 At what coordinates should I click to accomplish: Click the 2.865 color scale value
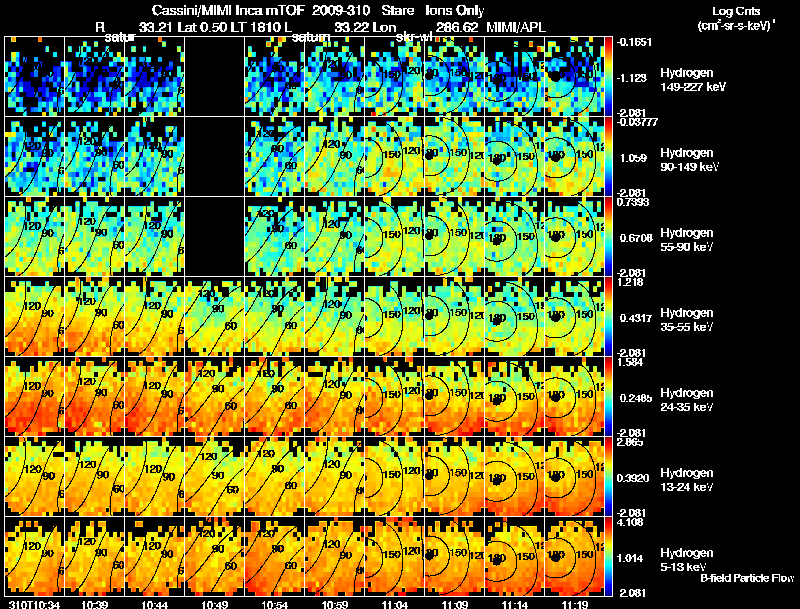click(630, 442)
